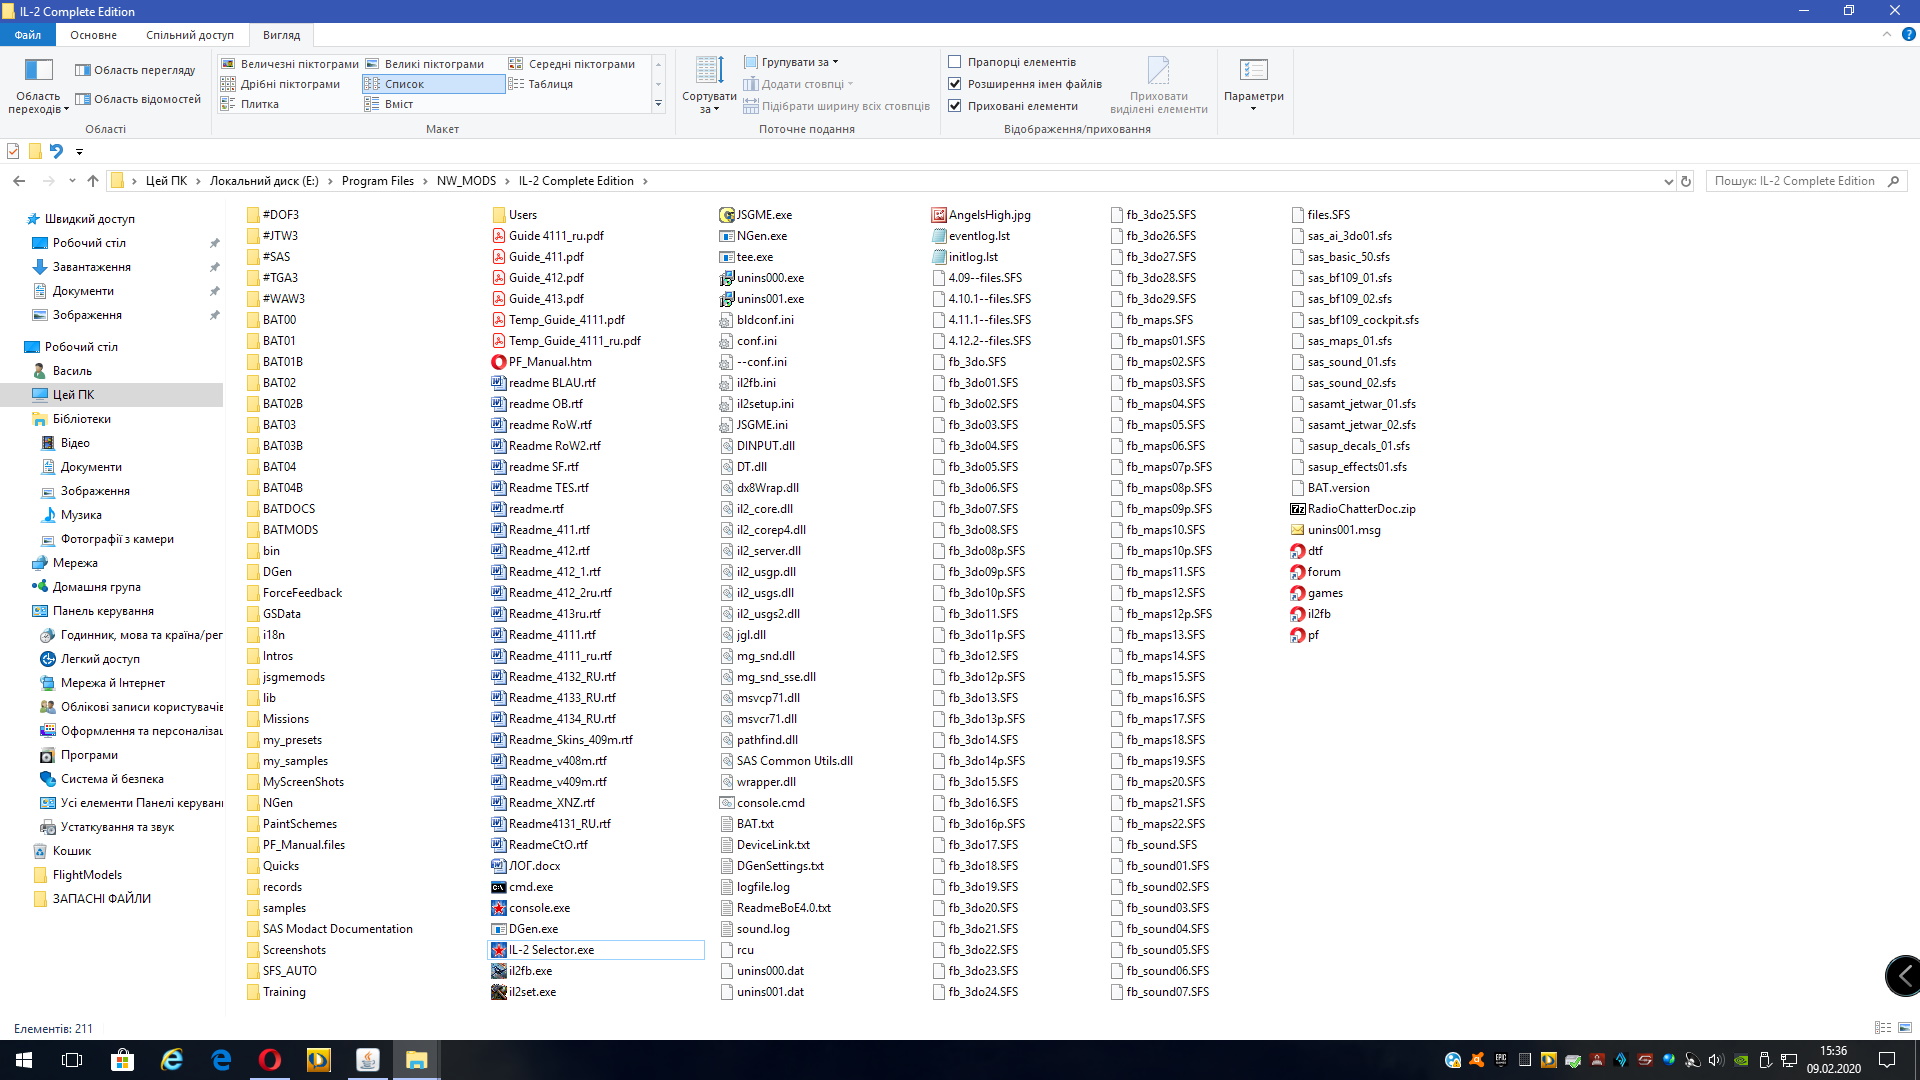Toggle the Розширення імен файлів checkbox

tap(955, 84)
